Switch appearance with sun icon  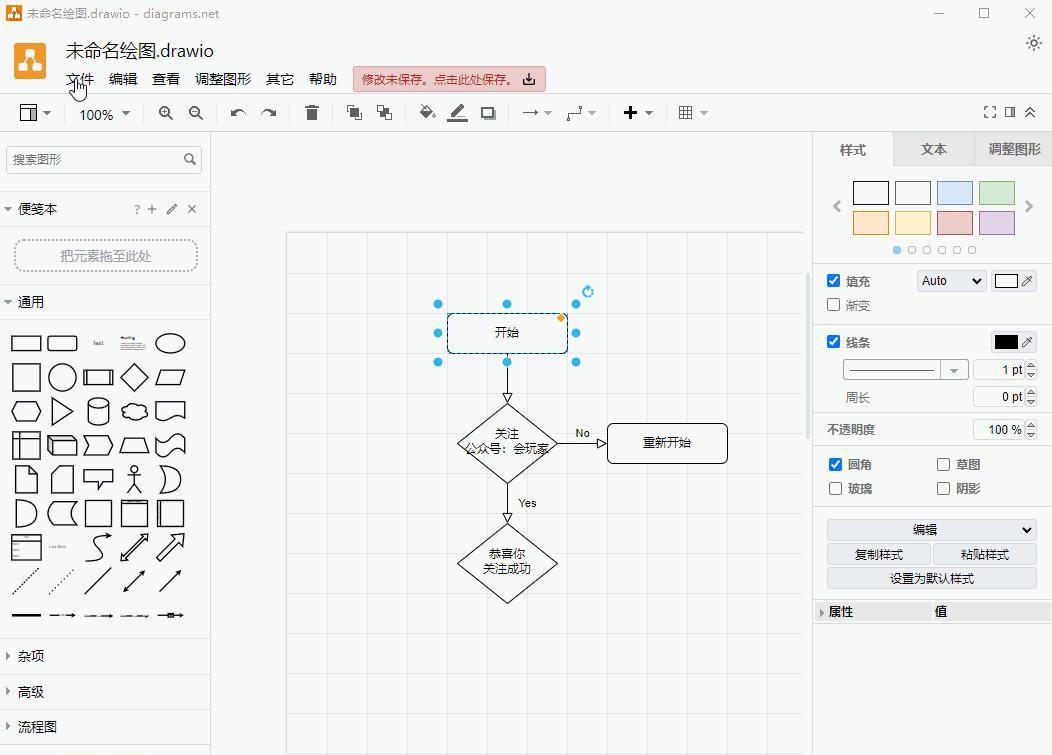click(1034, 44)
